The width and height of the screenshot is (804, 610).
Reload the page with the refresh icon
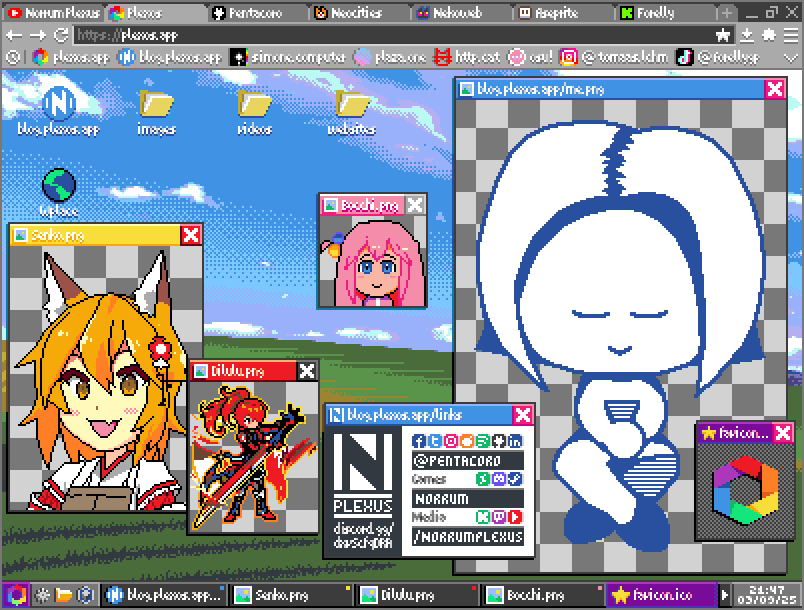[x=61, y=35]
